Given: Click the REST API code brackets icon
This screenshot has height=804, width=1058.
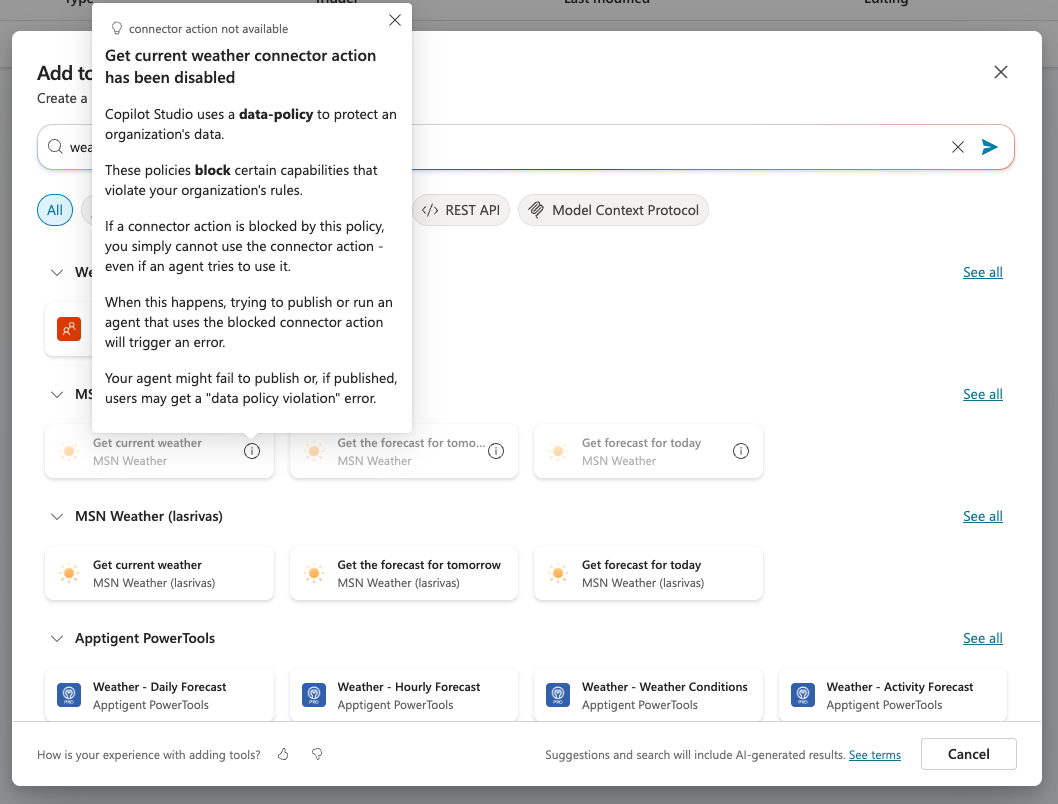Looking at the screenshot, I should pos(430,210).
